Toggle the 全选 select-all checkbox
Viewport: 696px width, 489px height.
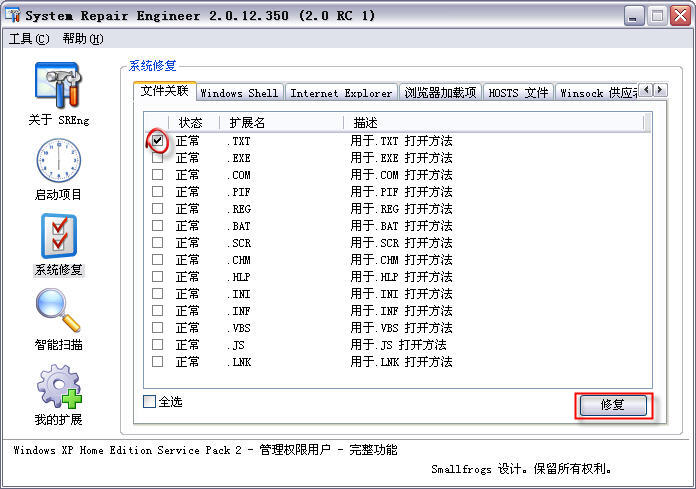pyautogui.click(x=149, y=402)
